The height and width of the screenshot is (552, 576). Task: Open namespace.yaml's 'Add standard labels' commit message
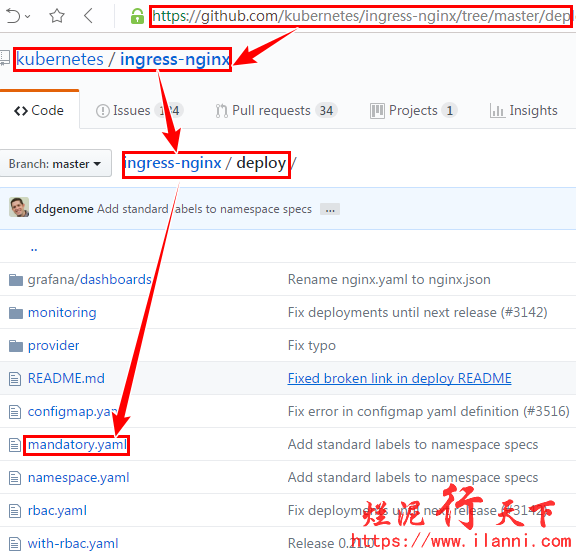coord(413,478)
